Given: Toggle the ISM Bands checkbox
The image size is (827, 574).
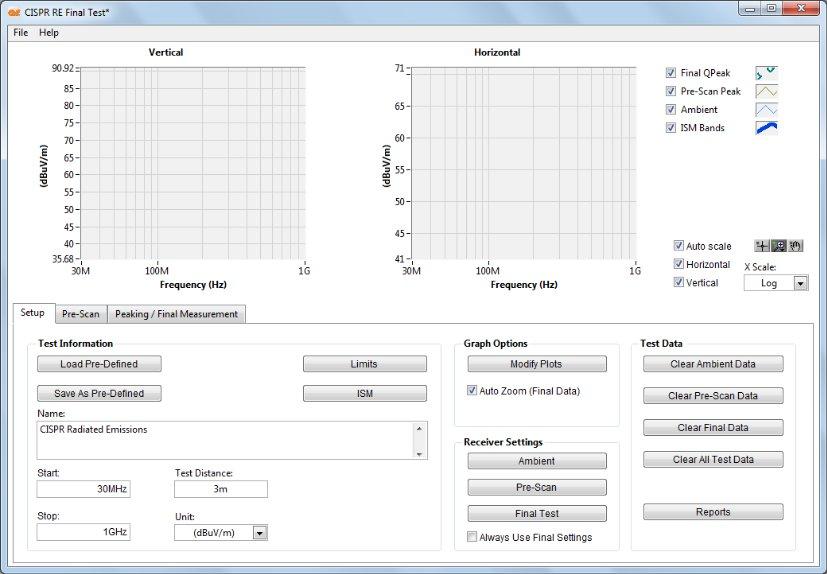Looking at the screenshot, I should click(671, 128).
